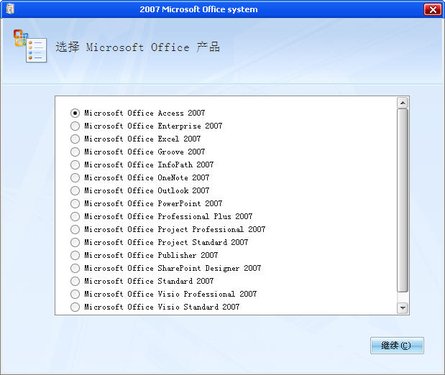The height and width of the screenshot is (375, 445).
Task: Select Microsoft Office Access 2007 radio button
Action: click(x=75, y=113)
